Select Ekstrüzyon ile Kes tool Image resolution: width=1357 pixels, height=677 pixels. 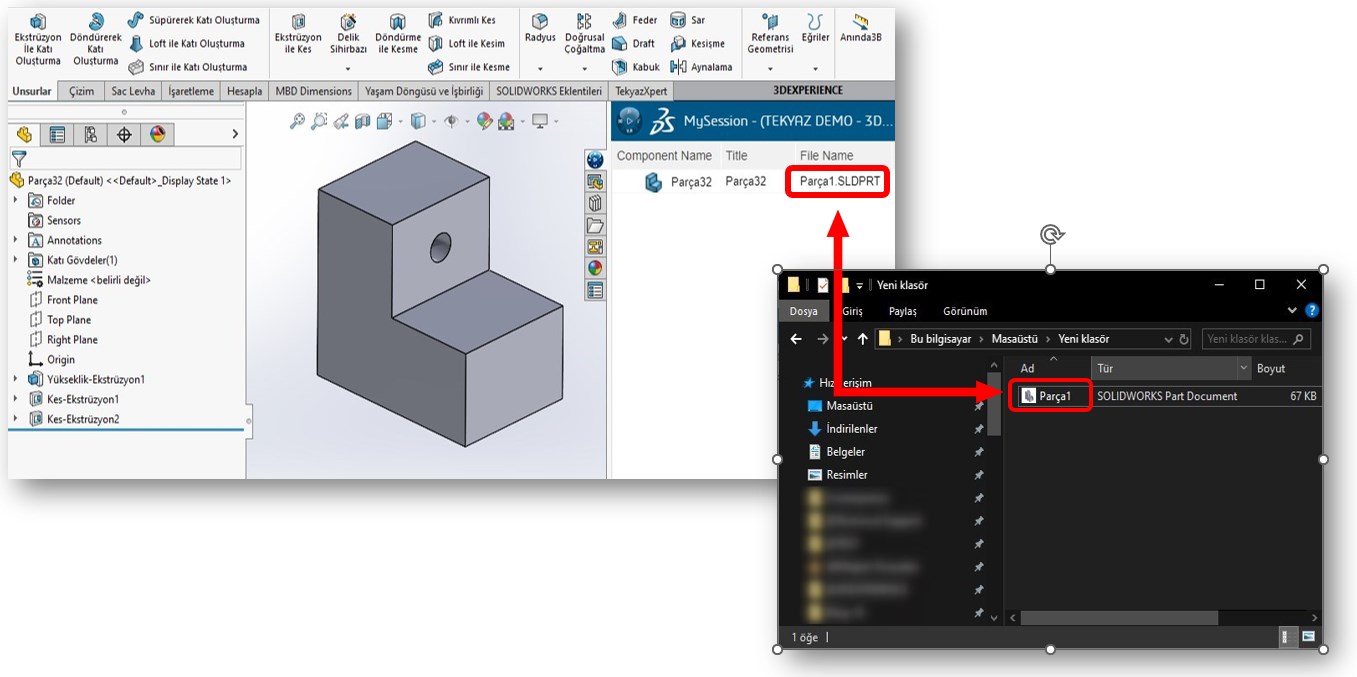tap(298, 34)
